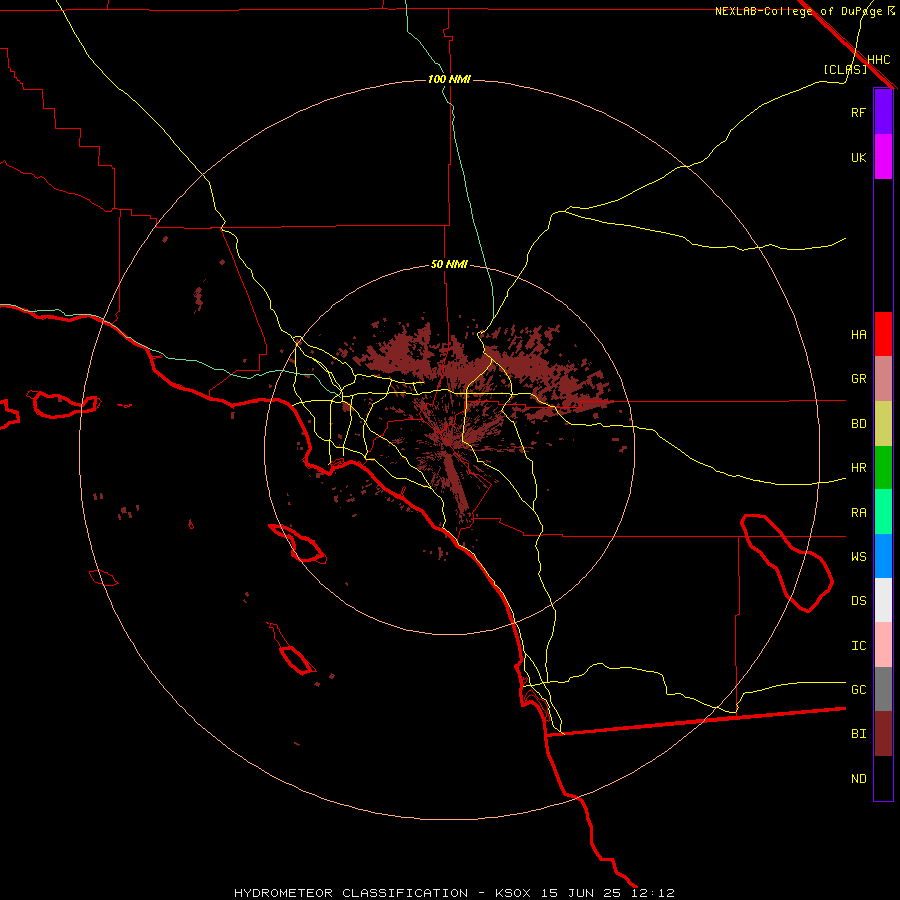Click the 'ND' legend label
Screen dimensions: 900x900
[858, 779]
